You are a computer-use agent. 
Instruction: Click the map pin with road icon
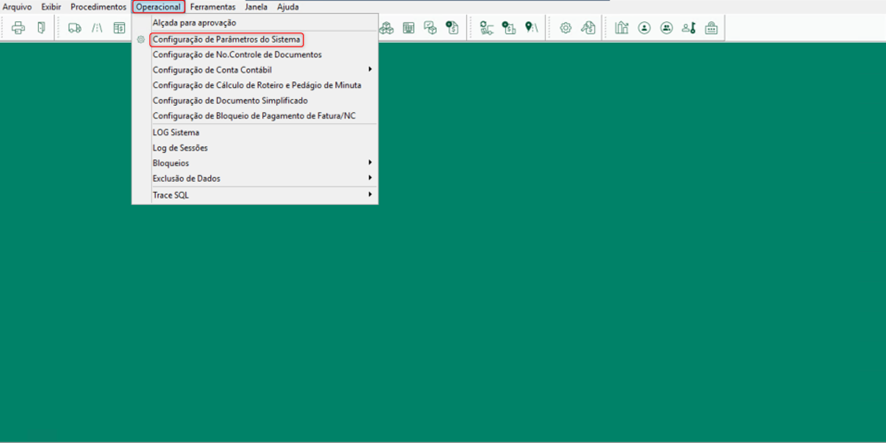(531, 28)
